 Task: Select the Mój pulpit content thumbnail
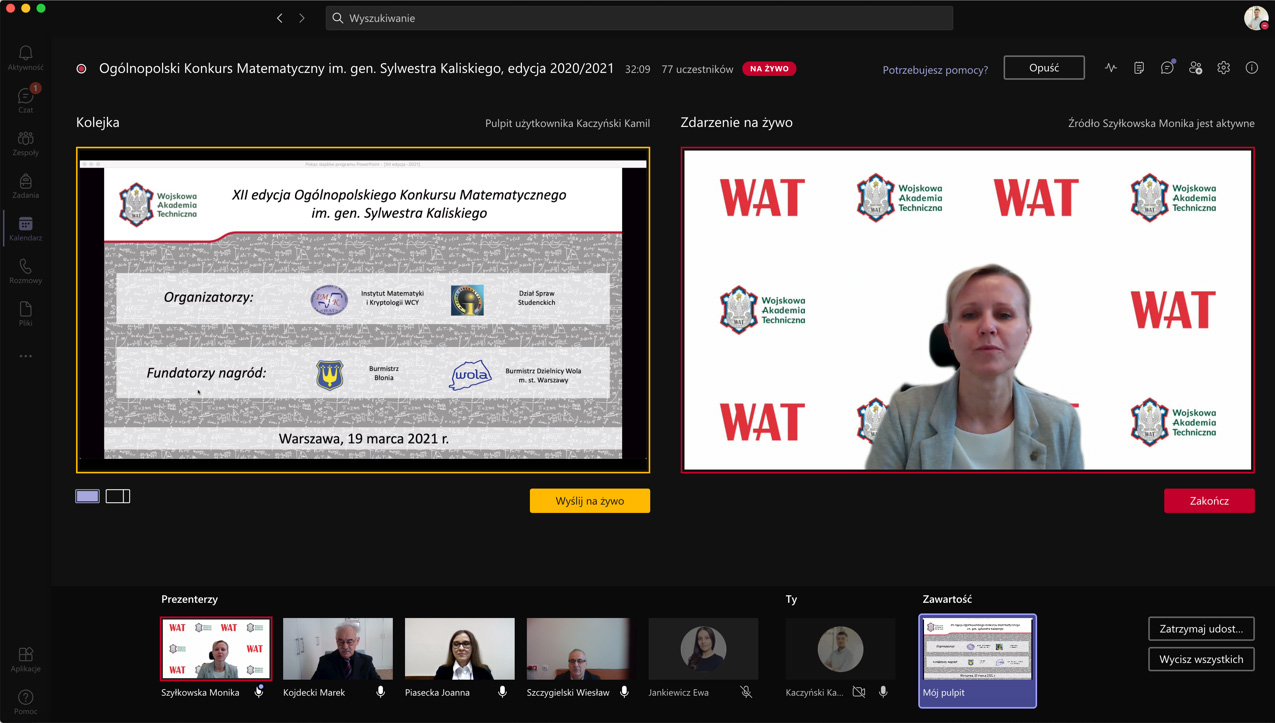977,661
